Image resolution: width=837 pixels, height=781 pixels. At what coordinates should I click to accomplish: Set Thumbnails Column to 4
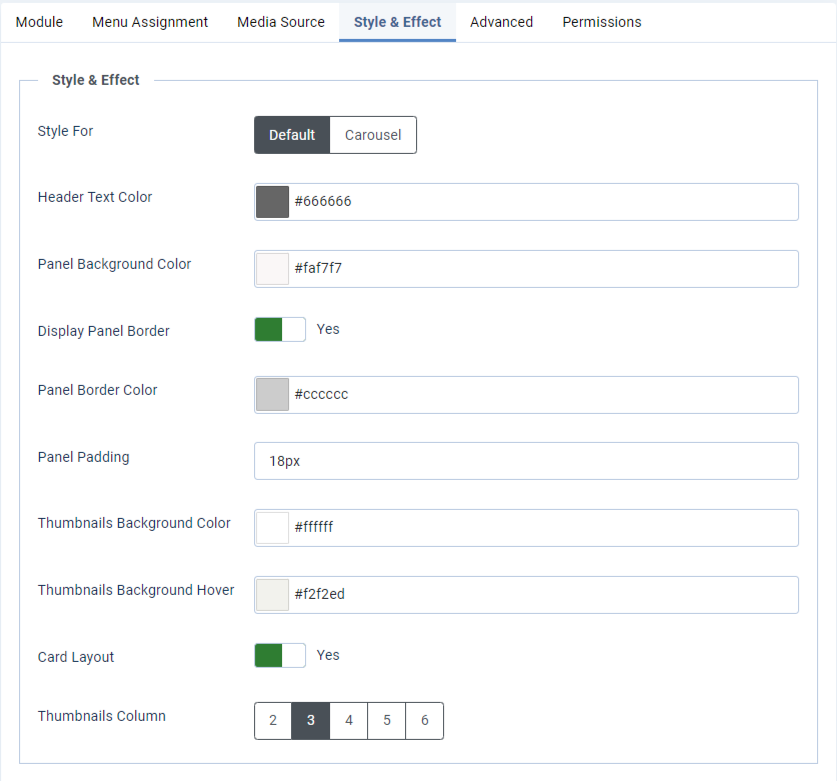[349, 721]
